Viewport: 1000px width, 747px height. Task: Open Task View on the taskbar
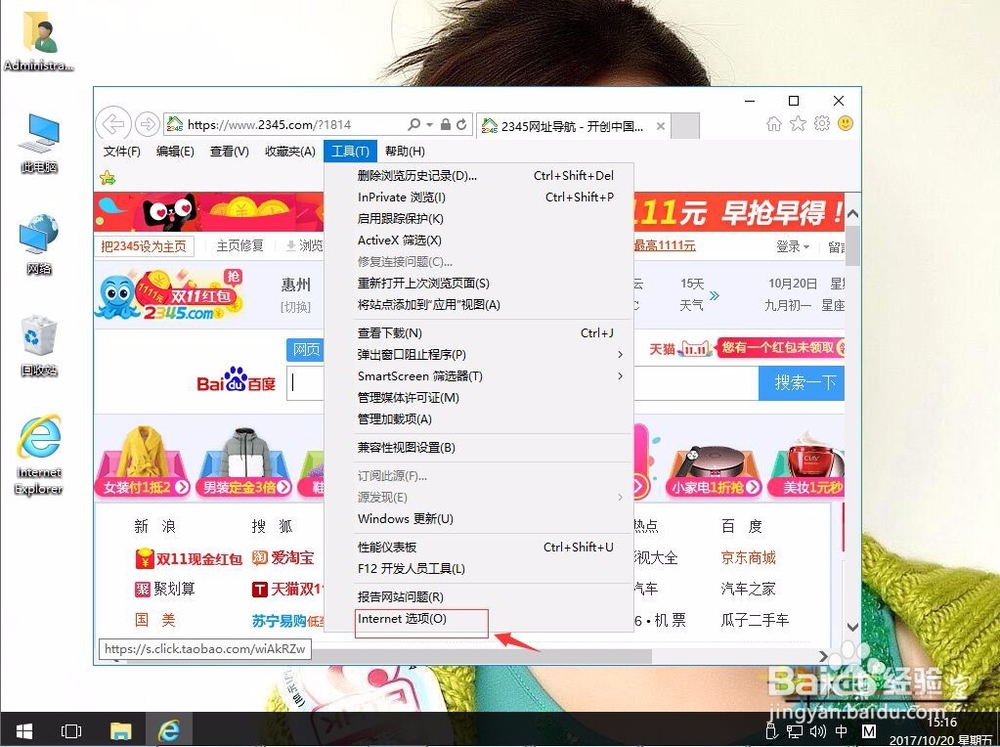click(71, 730)
